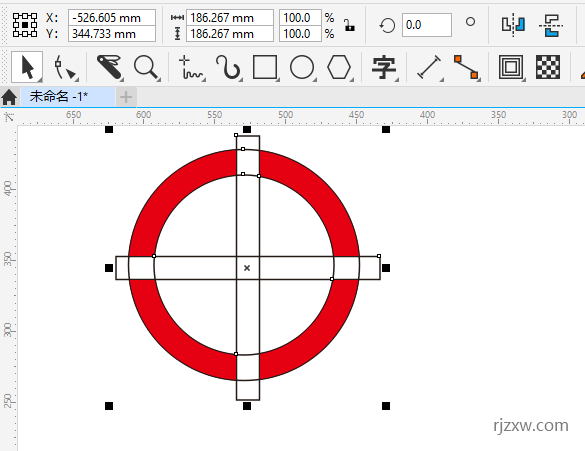The width and height of the screenshot is (585, 451).
Task: Select the Artistic Media tool
Action: tap(228, 67)
